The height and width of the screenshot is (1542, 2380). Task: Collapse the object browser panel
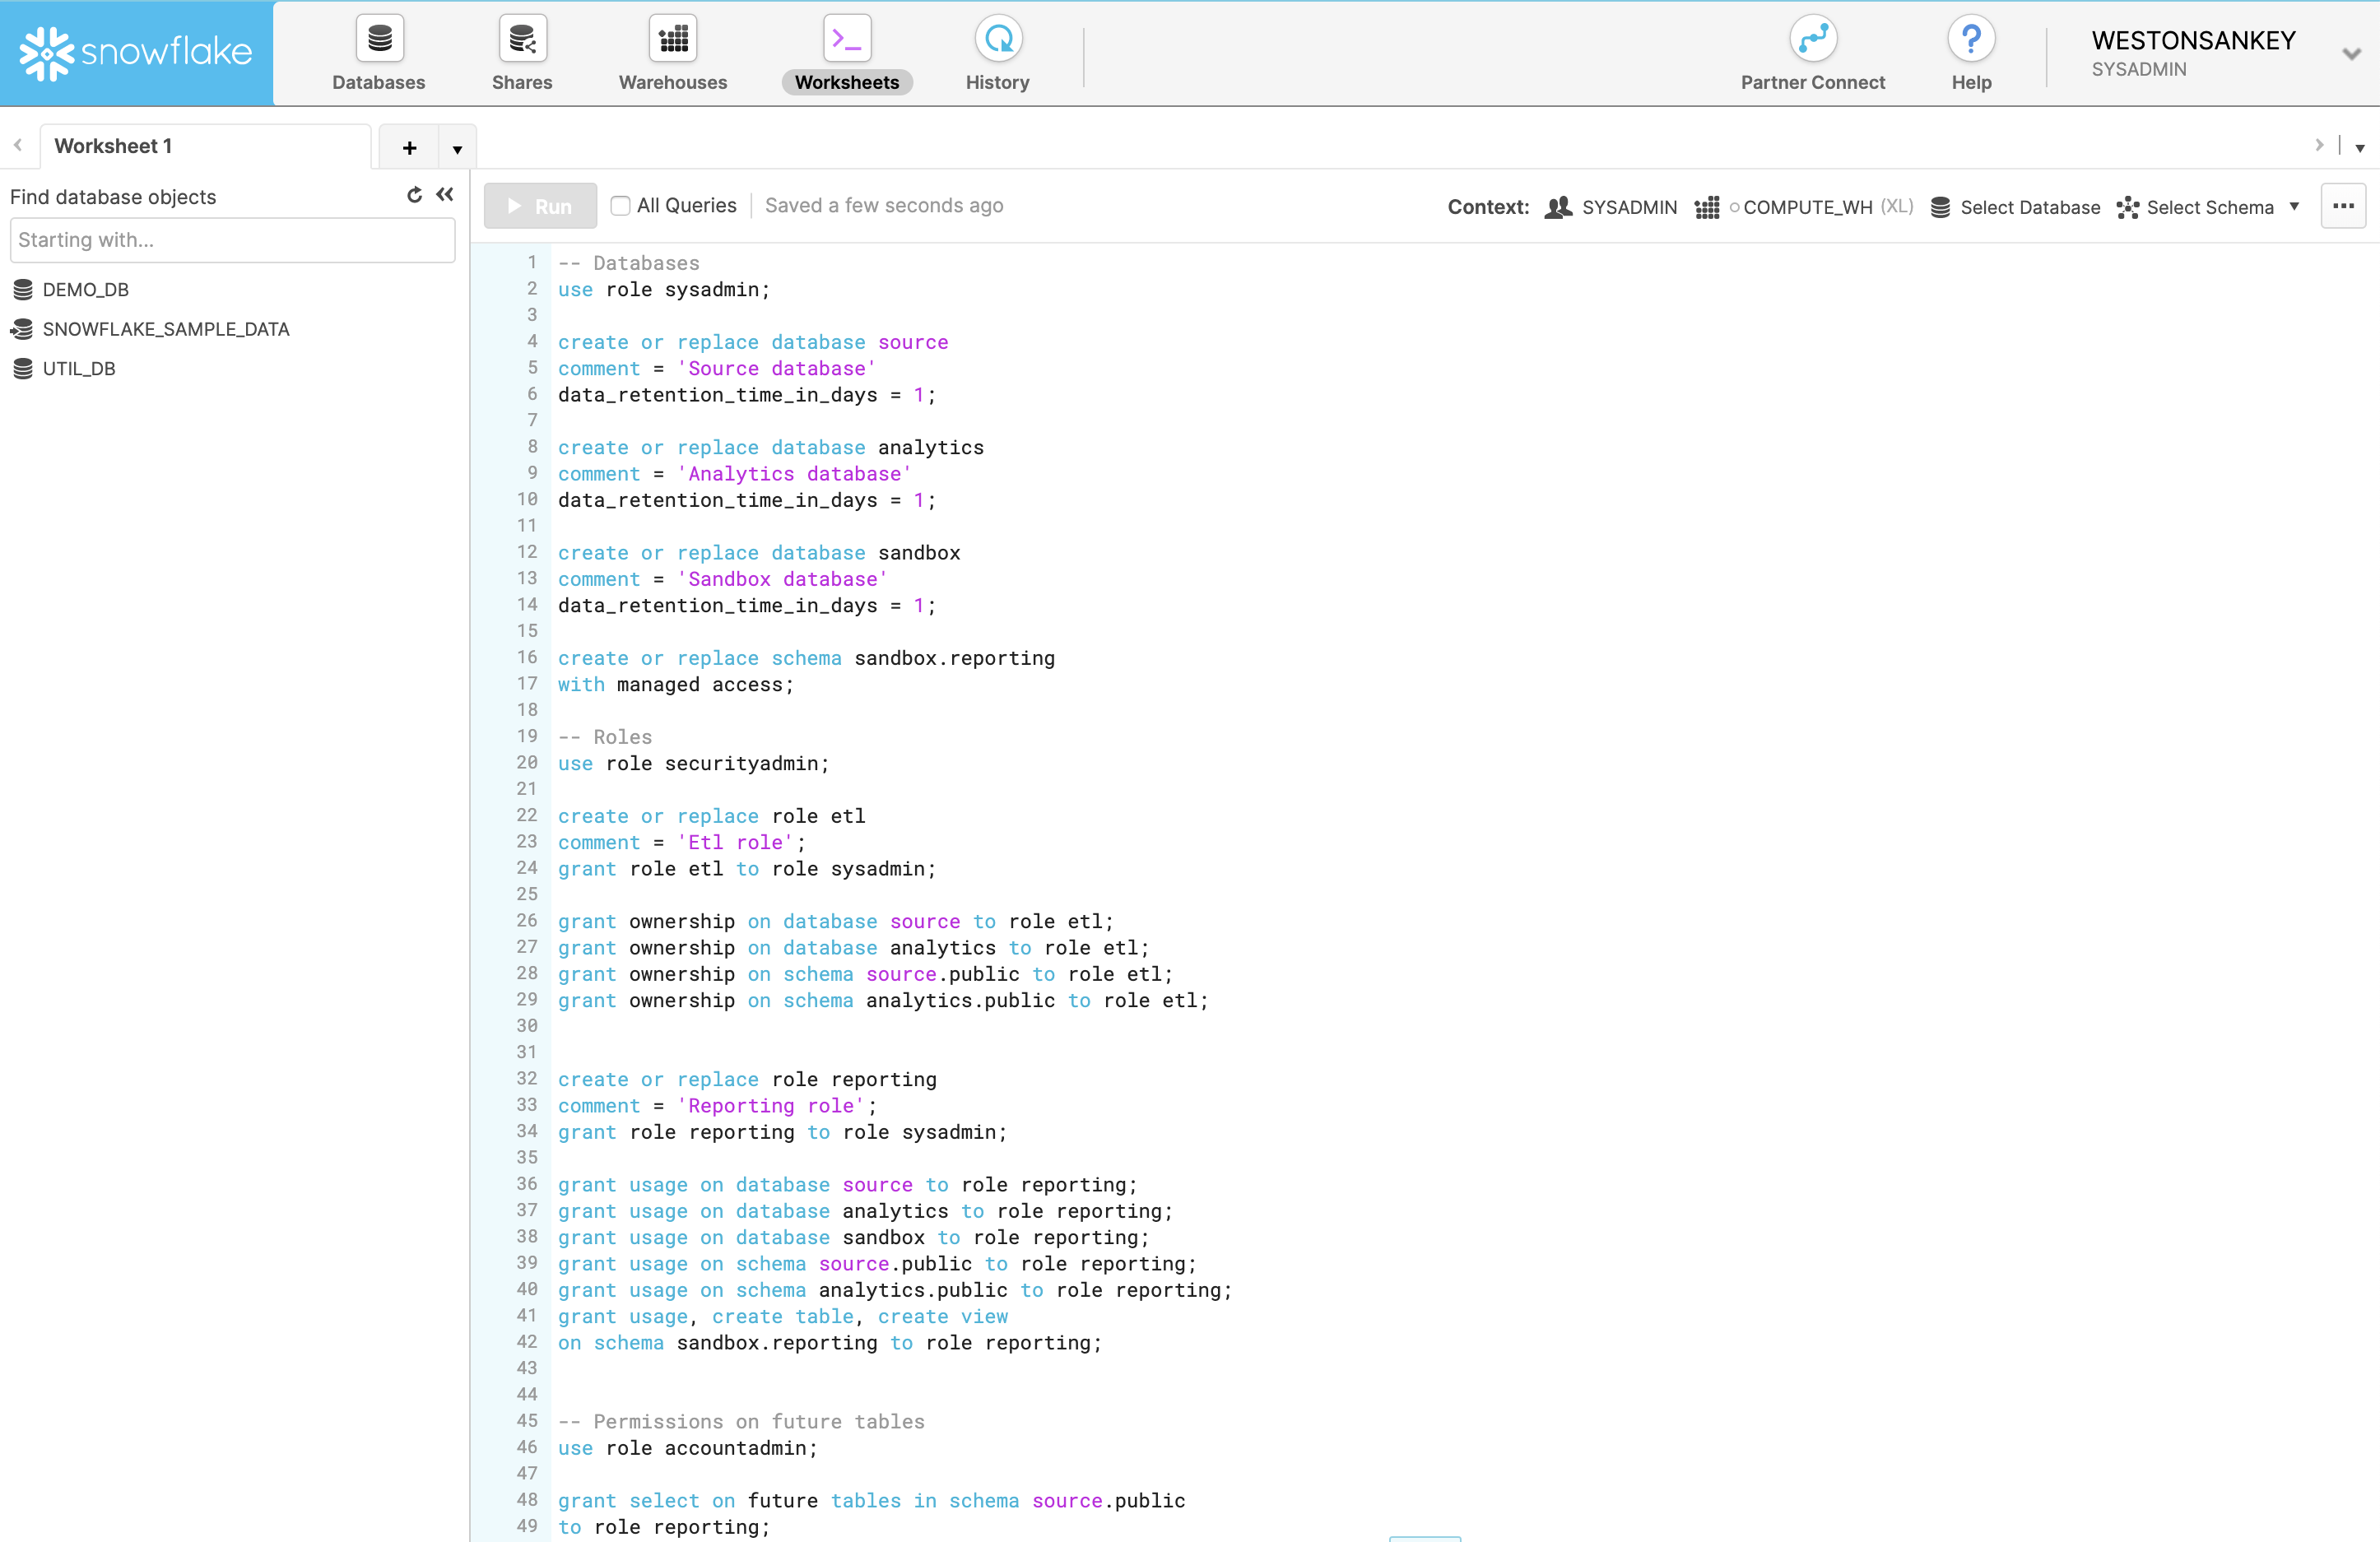[445, 195]
